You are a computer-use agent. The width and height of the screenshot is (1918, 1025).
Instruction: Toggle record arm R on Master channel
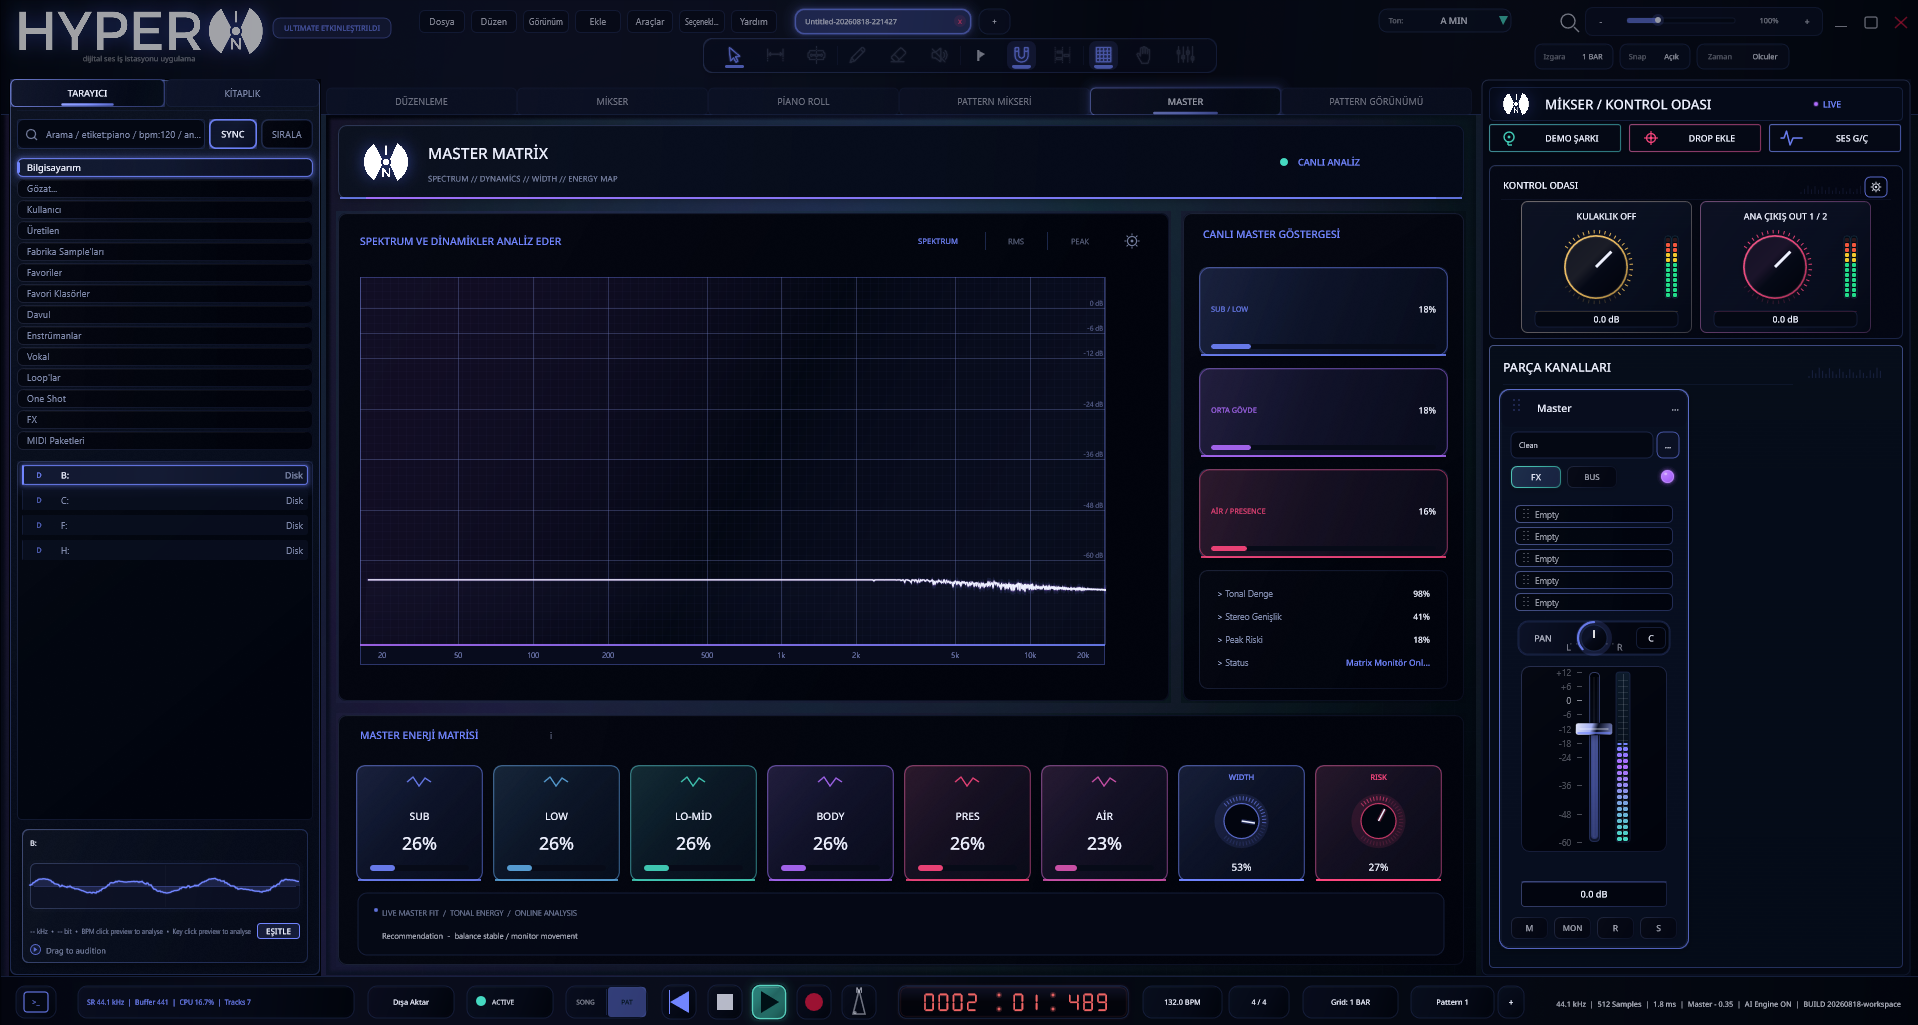(1615, 928)
